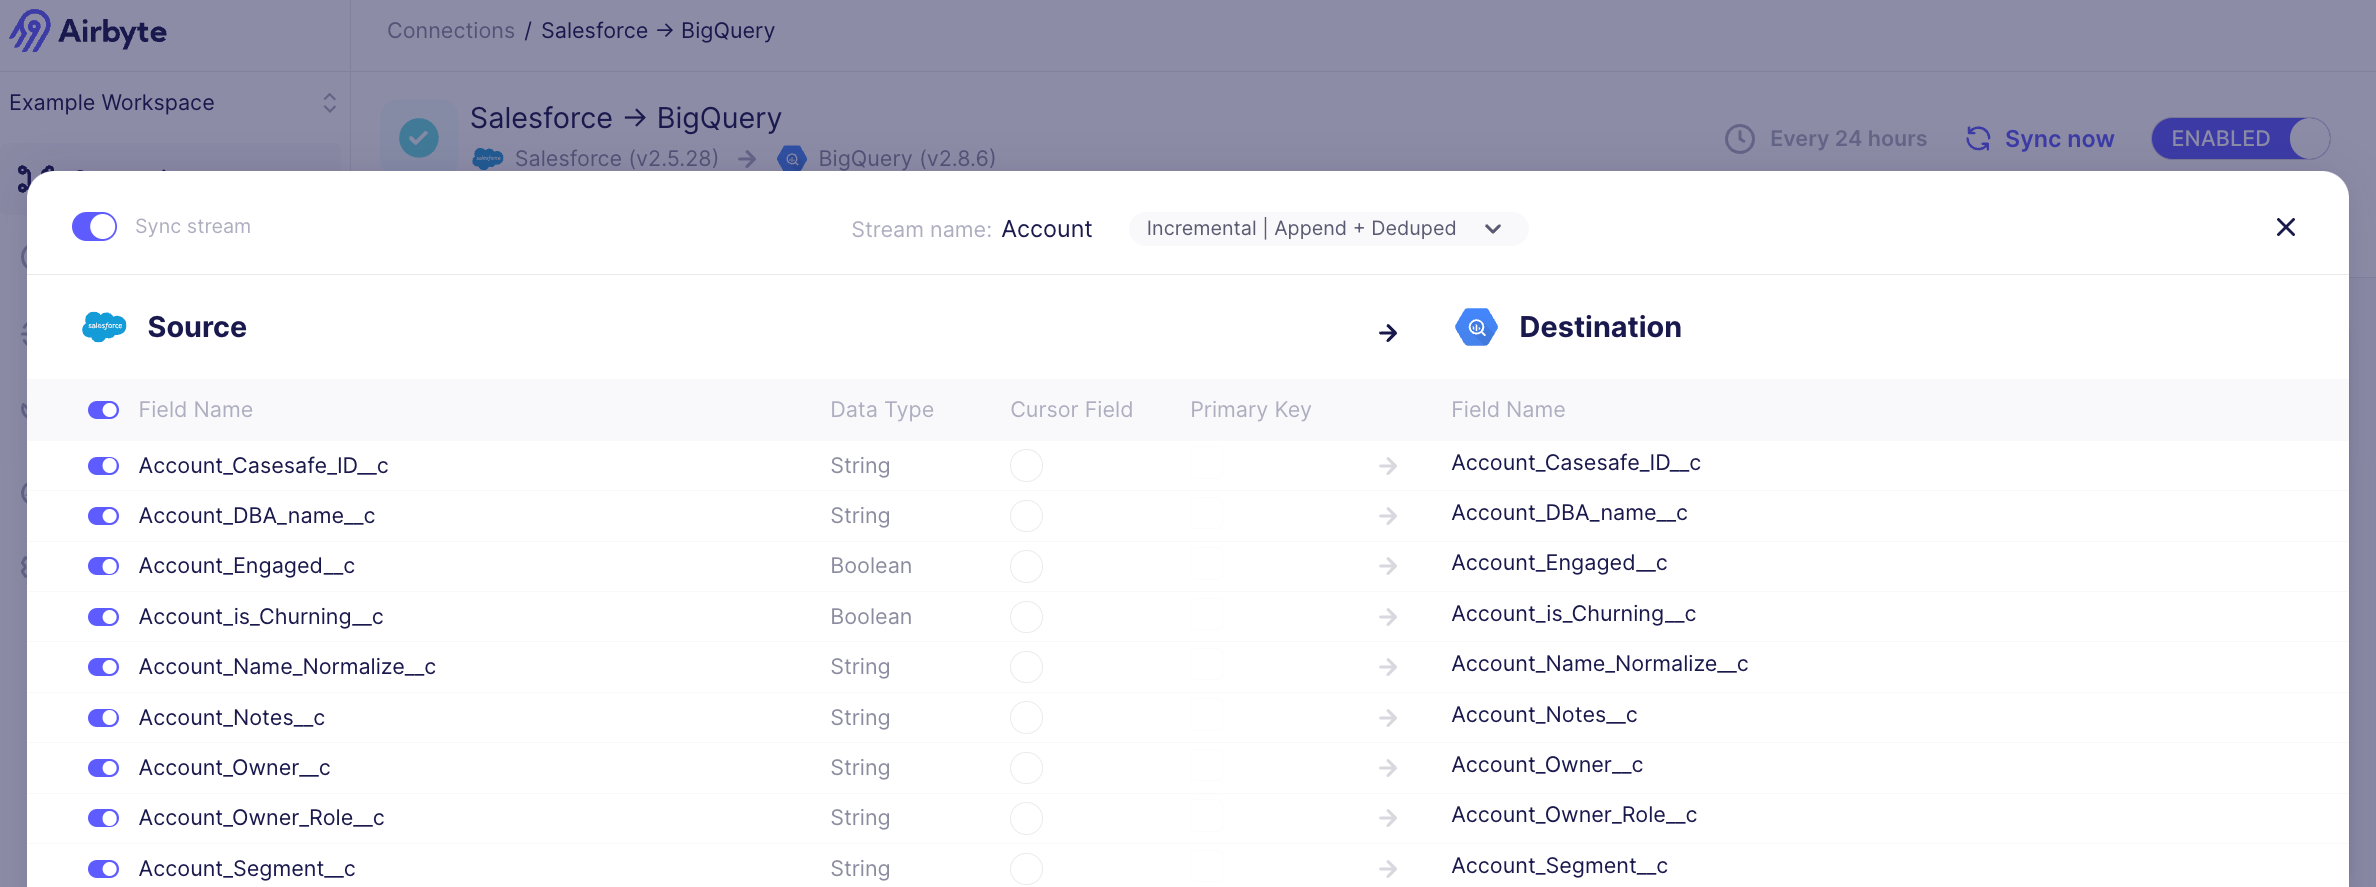This screenshot has height=887, width=2376.
Task: Click the BigQuery hexagon icon beside Destination
Action: point(1476,327)
